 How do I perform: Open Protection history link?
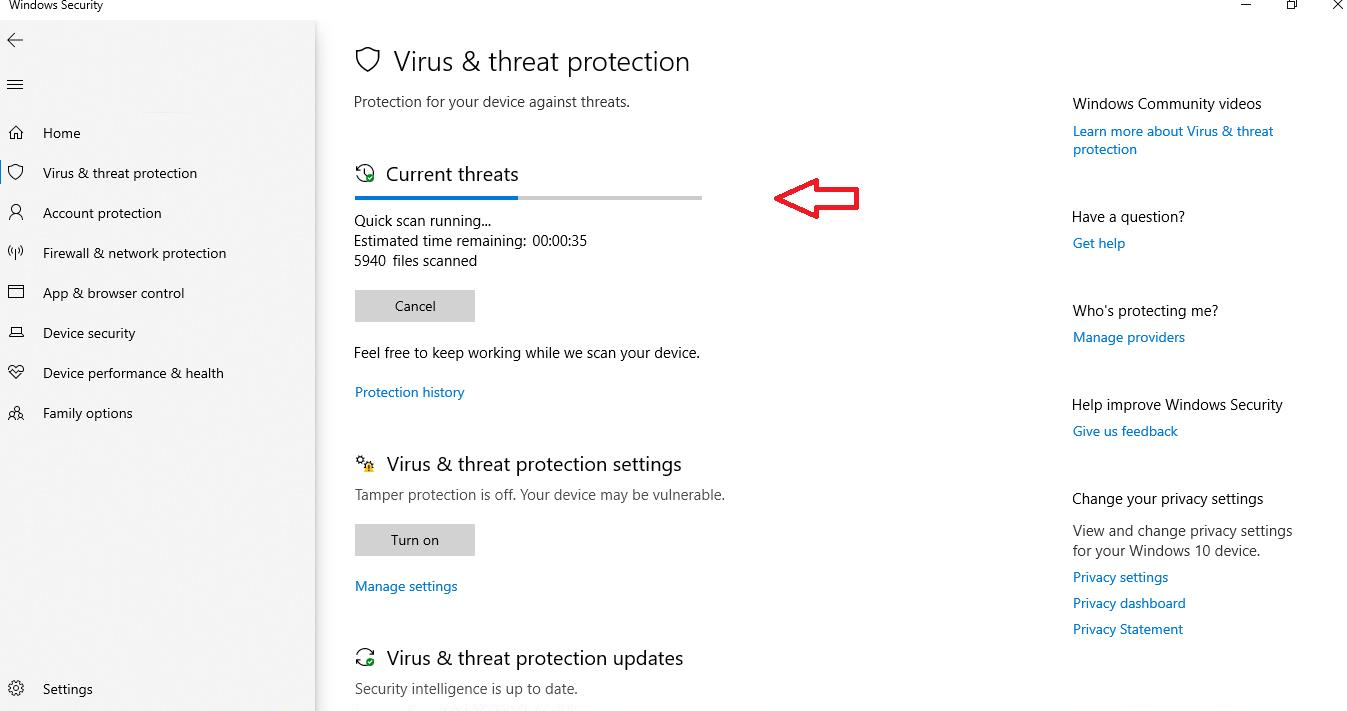(410, 392)
